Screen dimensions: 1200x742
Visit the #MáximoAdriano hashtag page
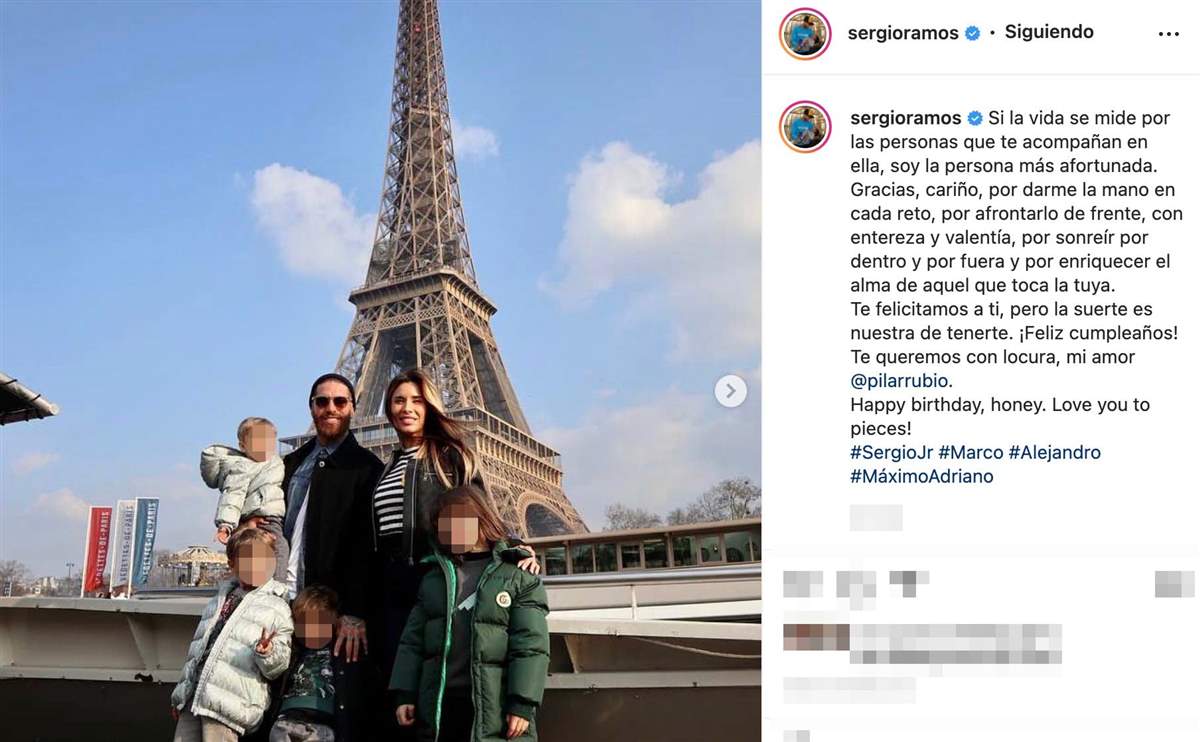click(922, 477)
